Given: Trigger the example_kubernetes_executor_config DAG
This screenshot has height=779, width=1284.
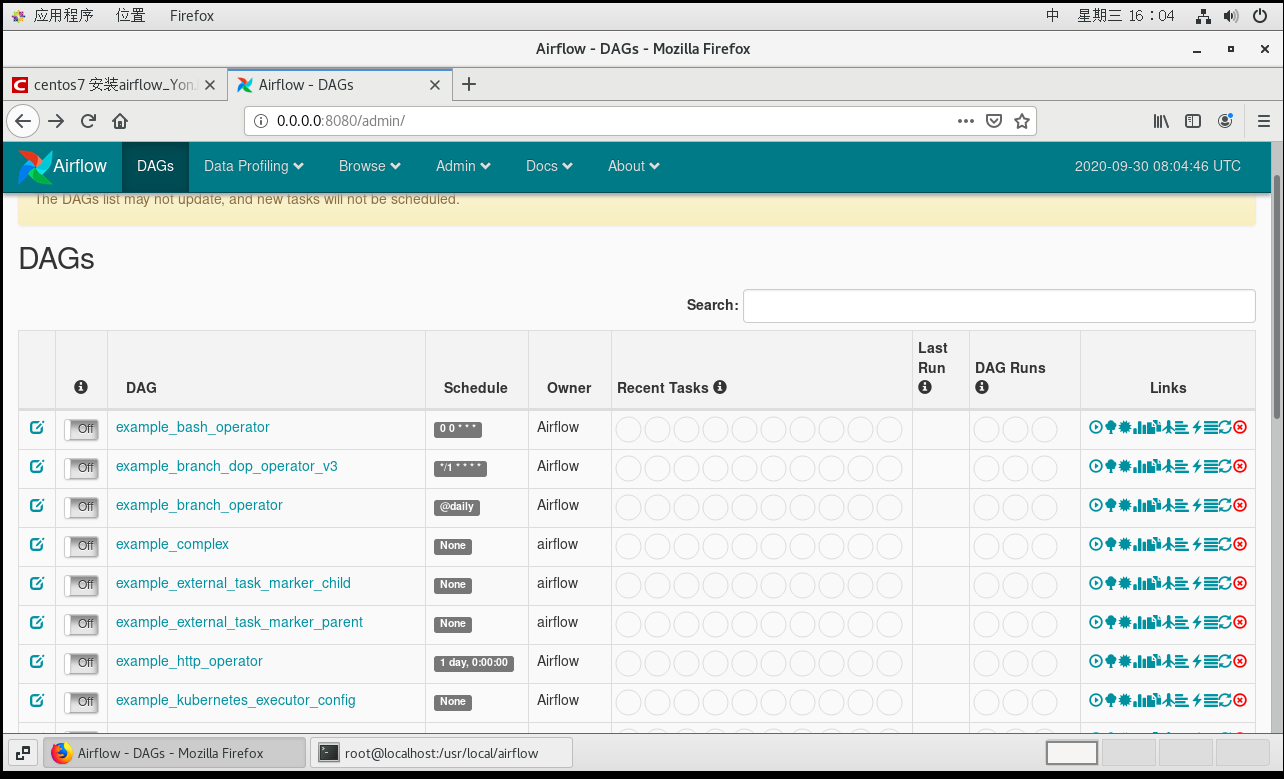Looking at the screenshot, I should click(x=1096, y=700).
